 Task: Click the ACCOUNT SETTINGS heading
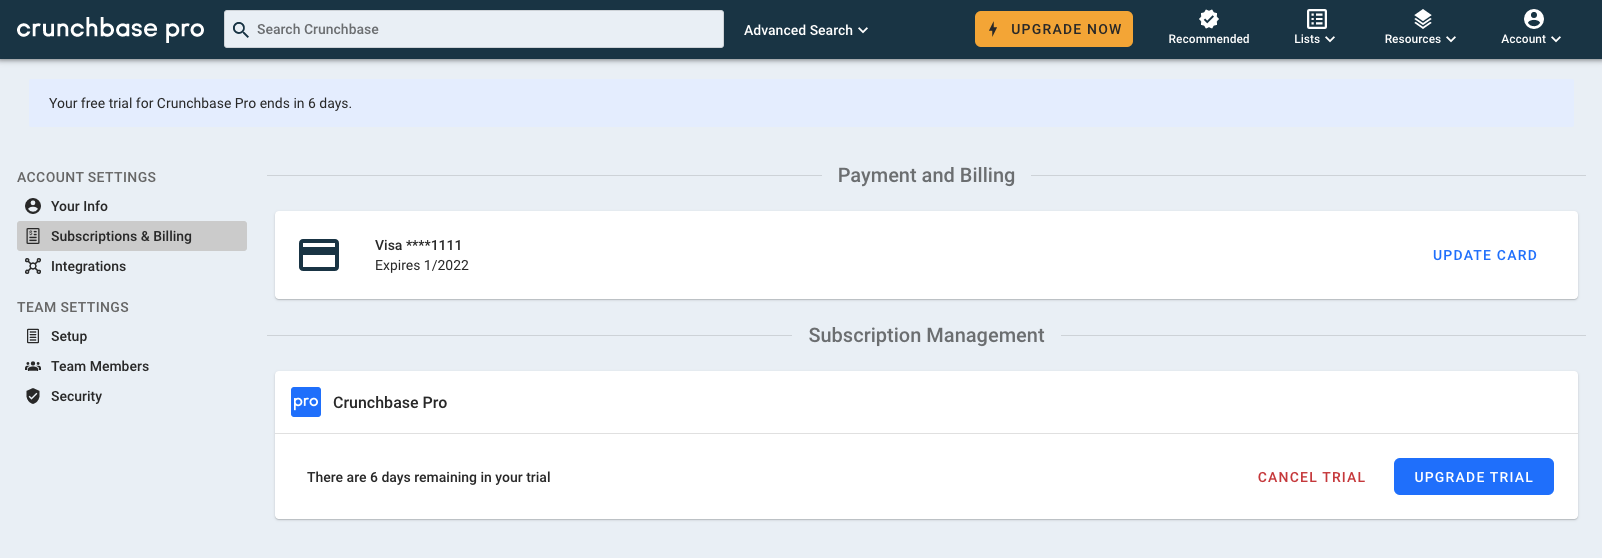tap(87, 177)
